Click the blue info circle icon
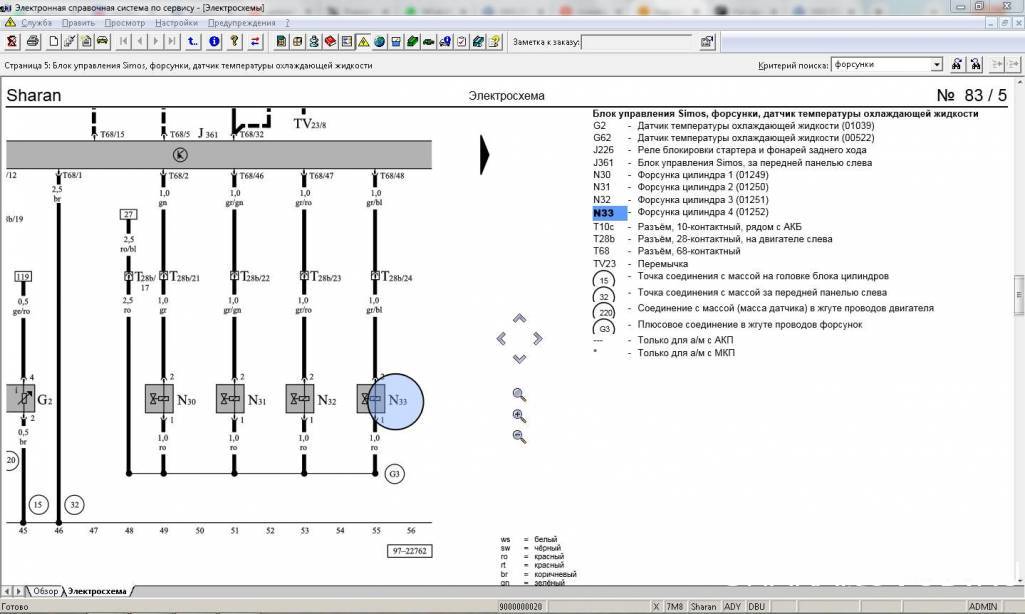This screenshot has width=1025, height=614. [214, 42]
